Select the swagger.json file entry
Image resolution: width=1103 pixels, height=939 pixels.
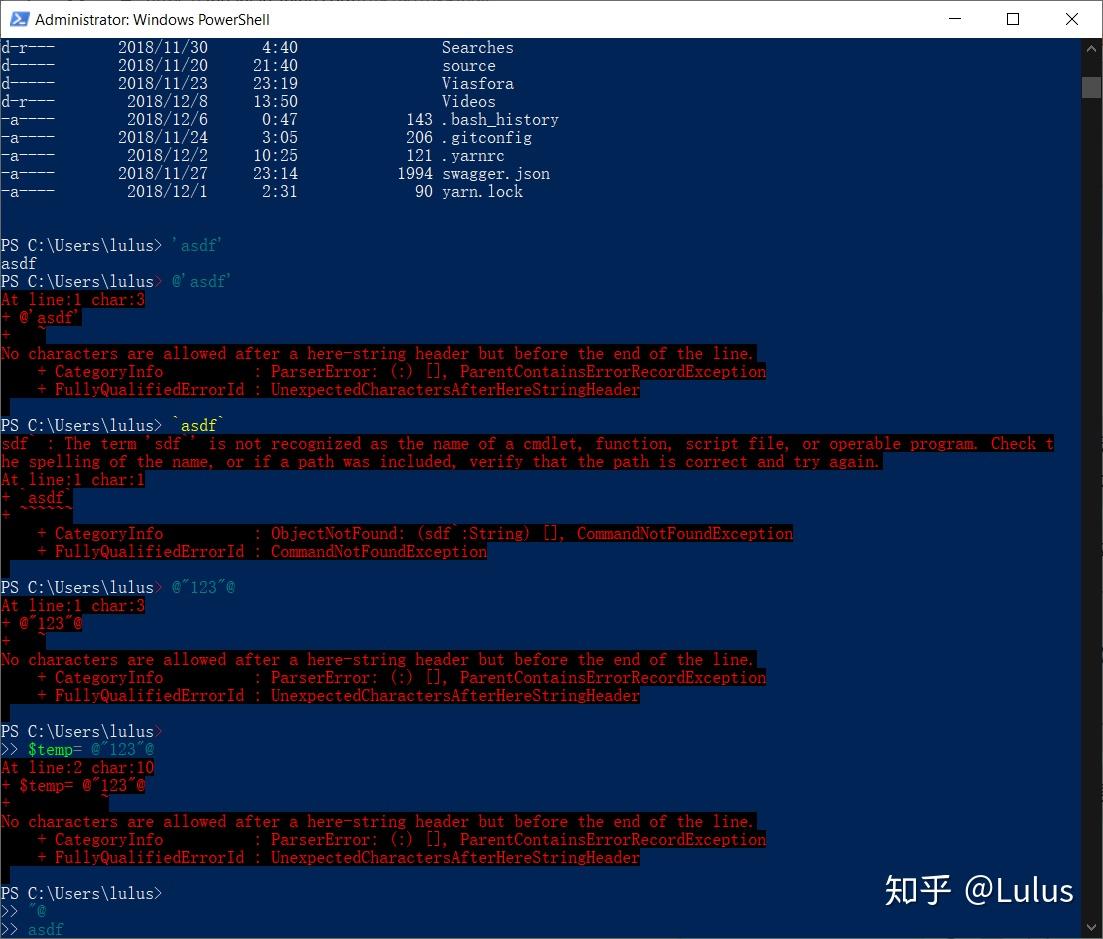(x=497, y=173)
